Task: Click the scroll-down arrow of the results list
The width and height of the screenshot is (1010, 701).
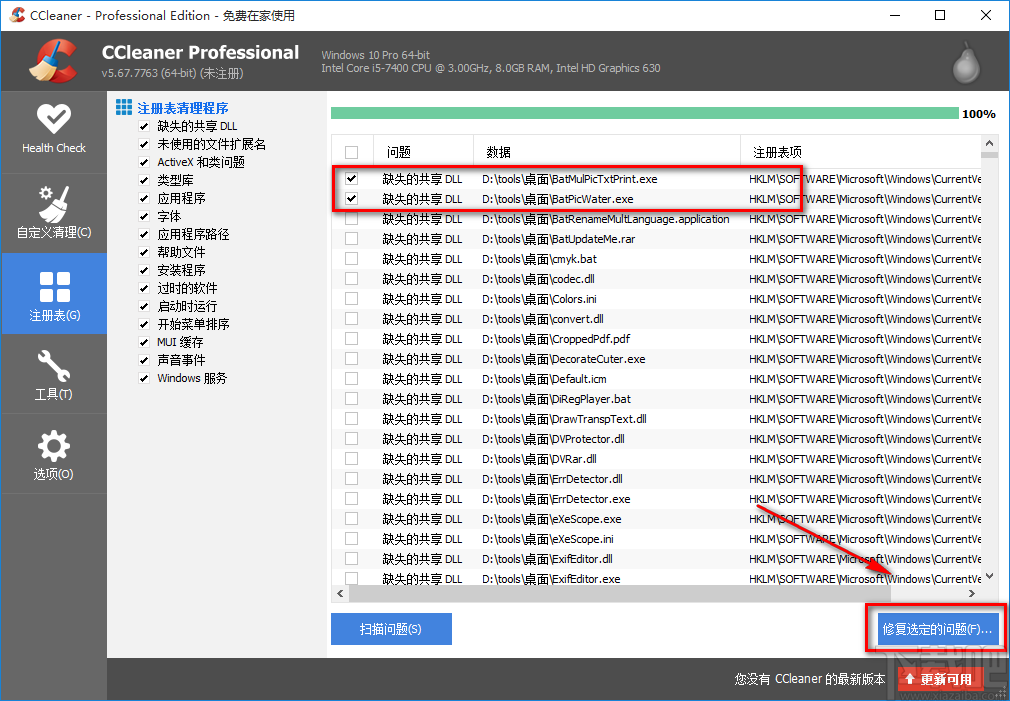Action: coord(989,576)
